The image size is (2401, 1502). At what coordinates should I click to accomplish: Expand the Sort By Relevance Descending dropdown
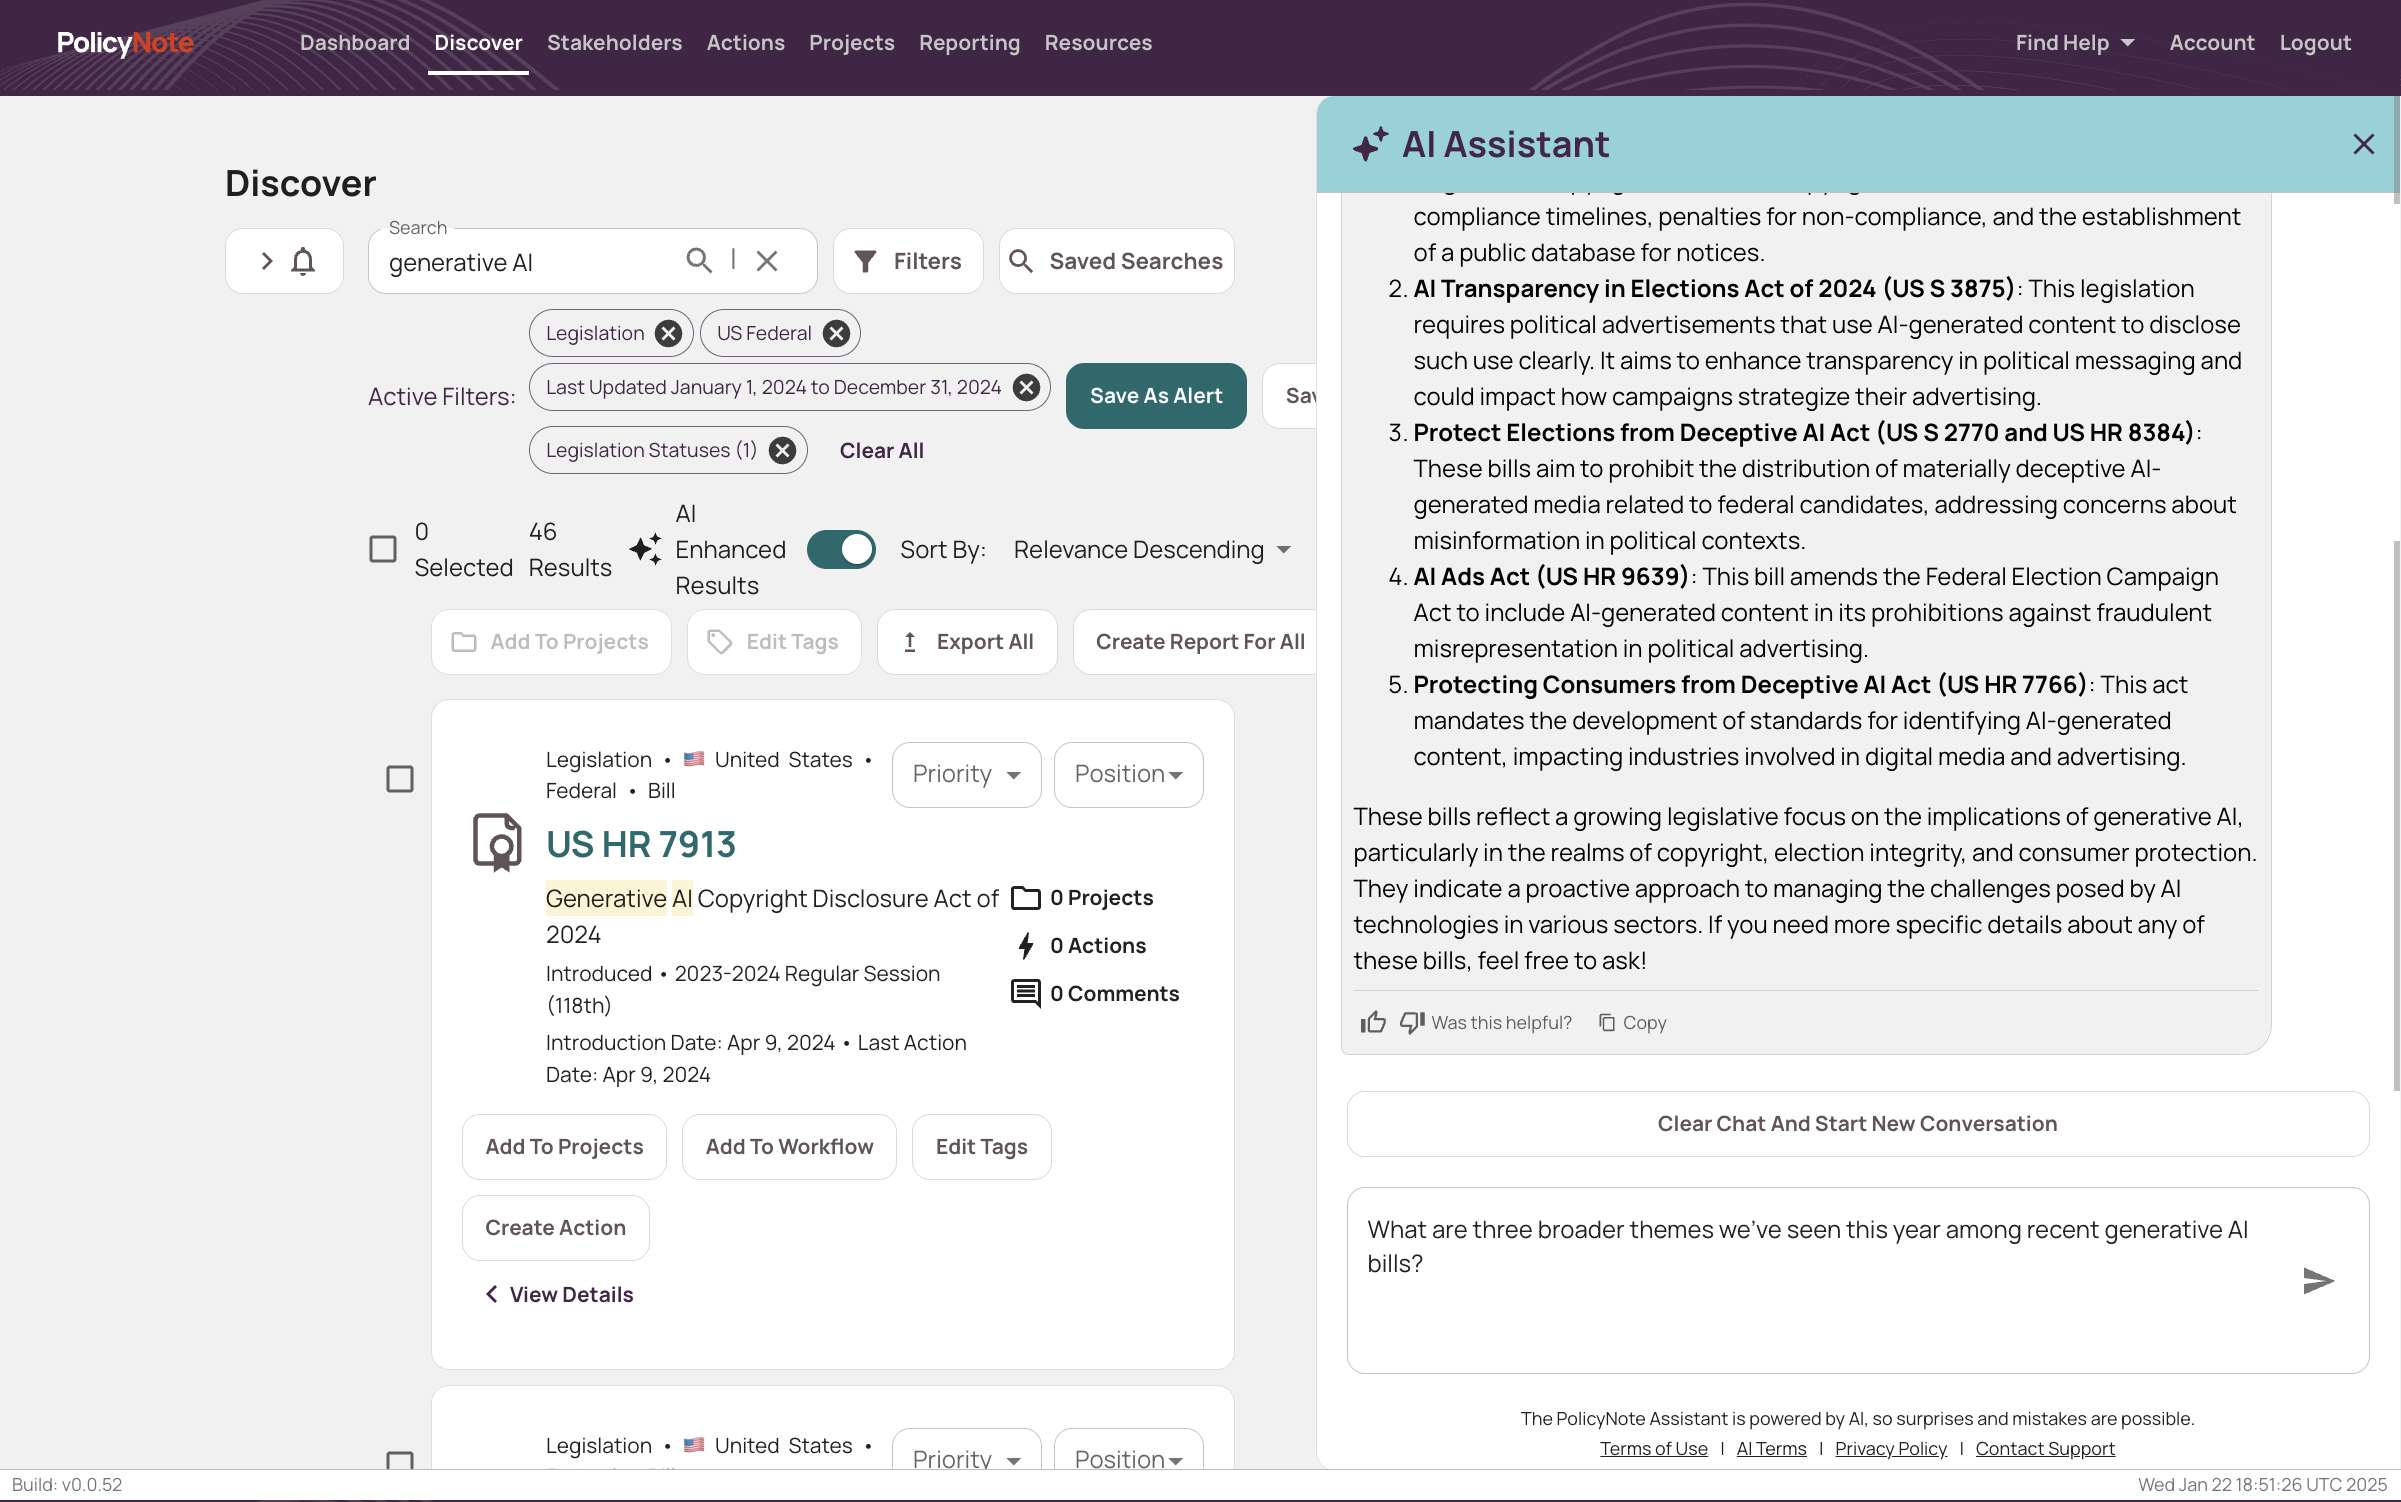[x=1151, y=549]
